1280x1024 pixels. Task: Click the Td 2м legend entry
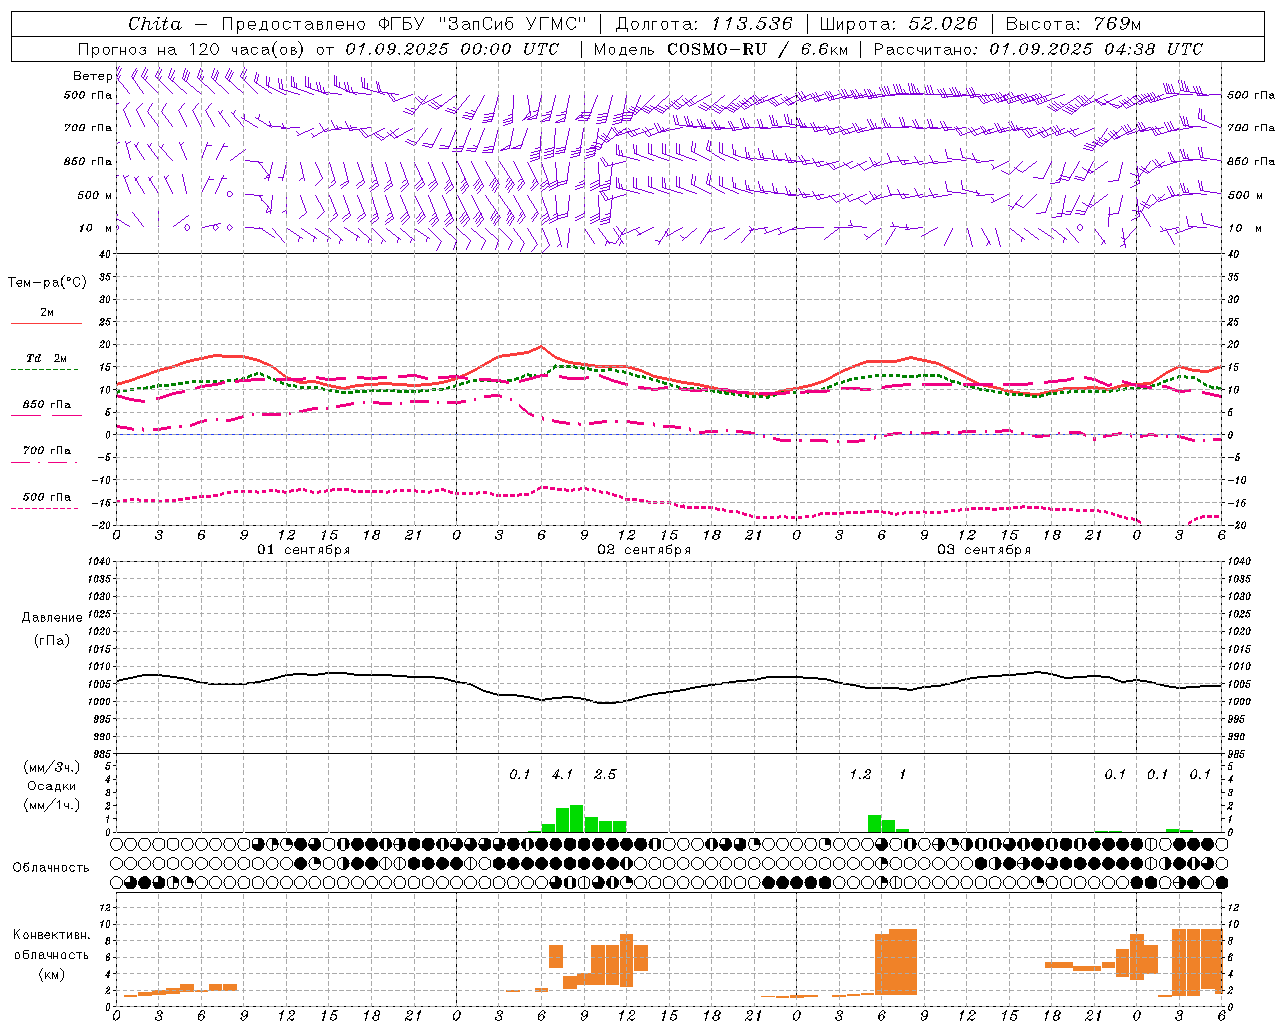[46, 358]
